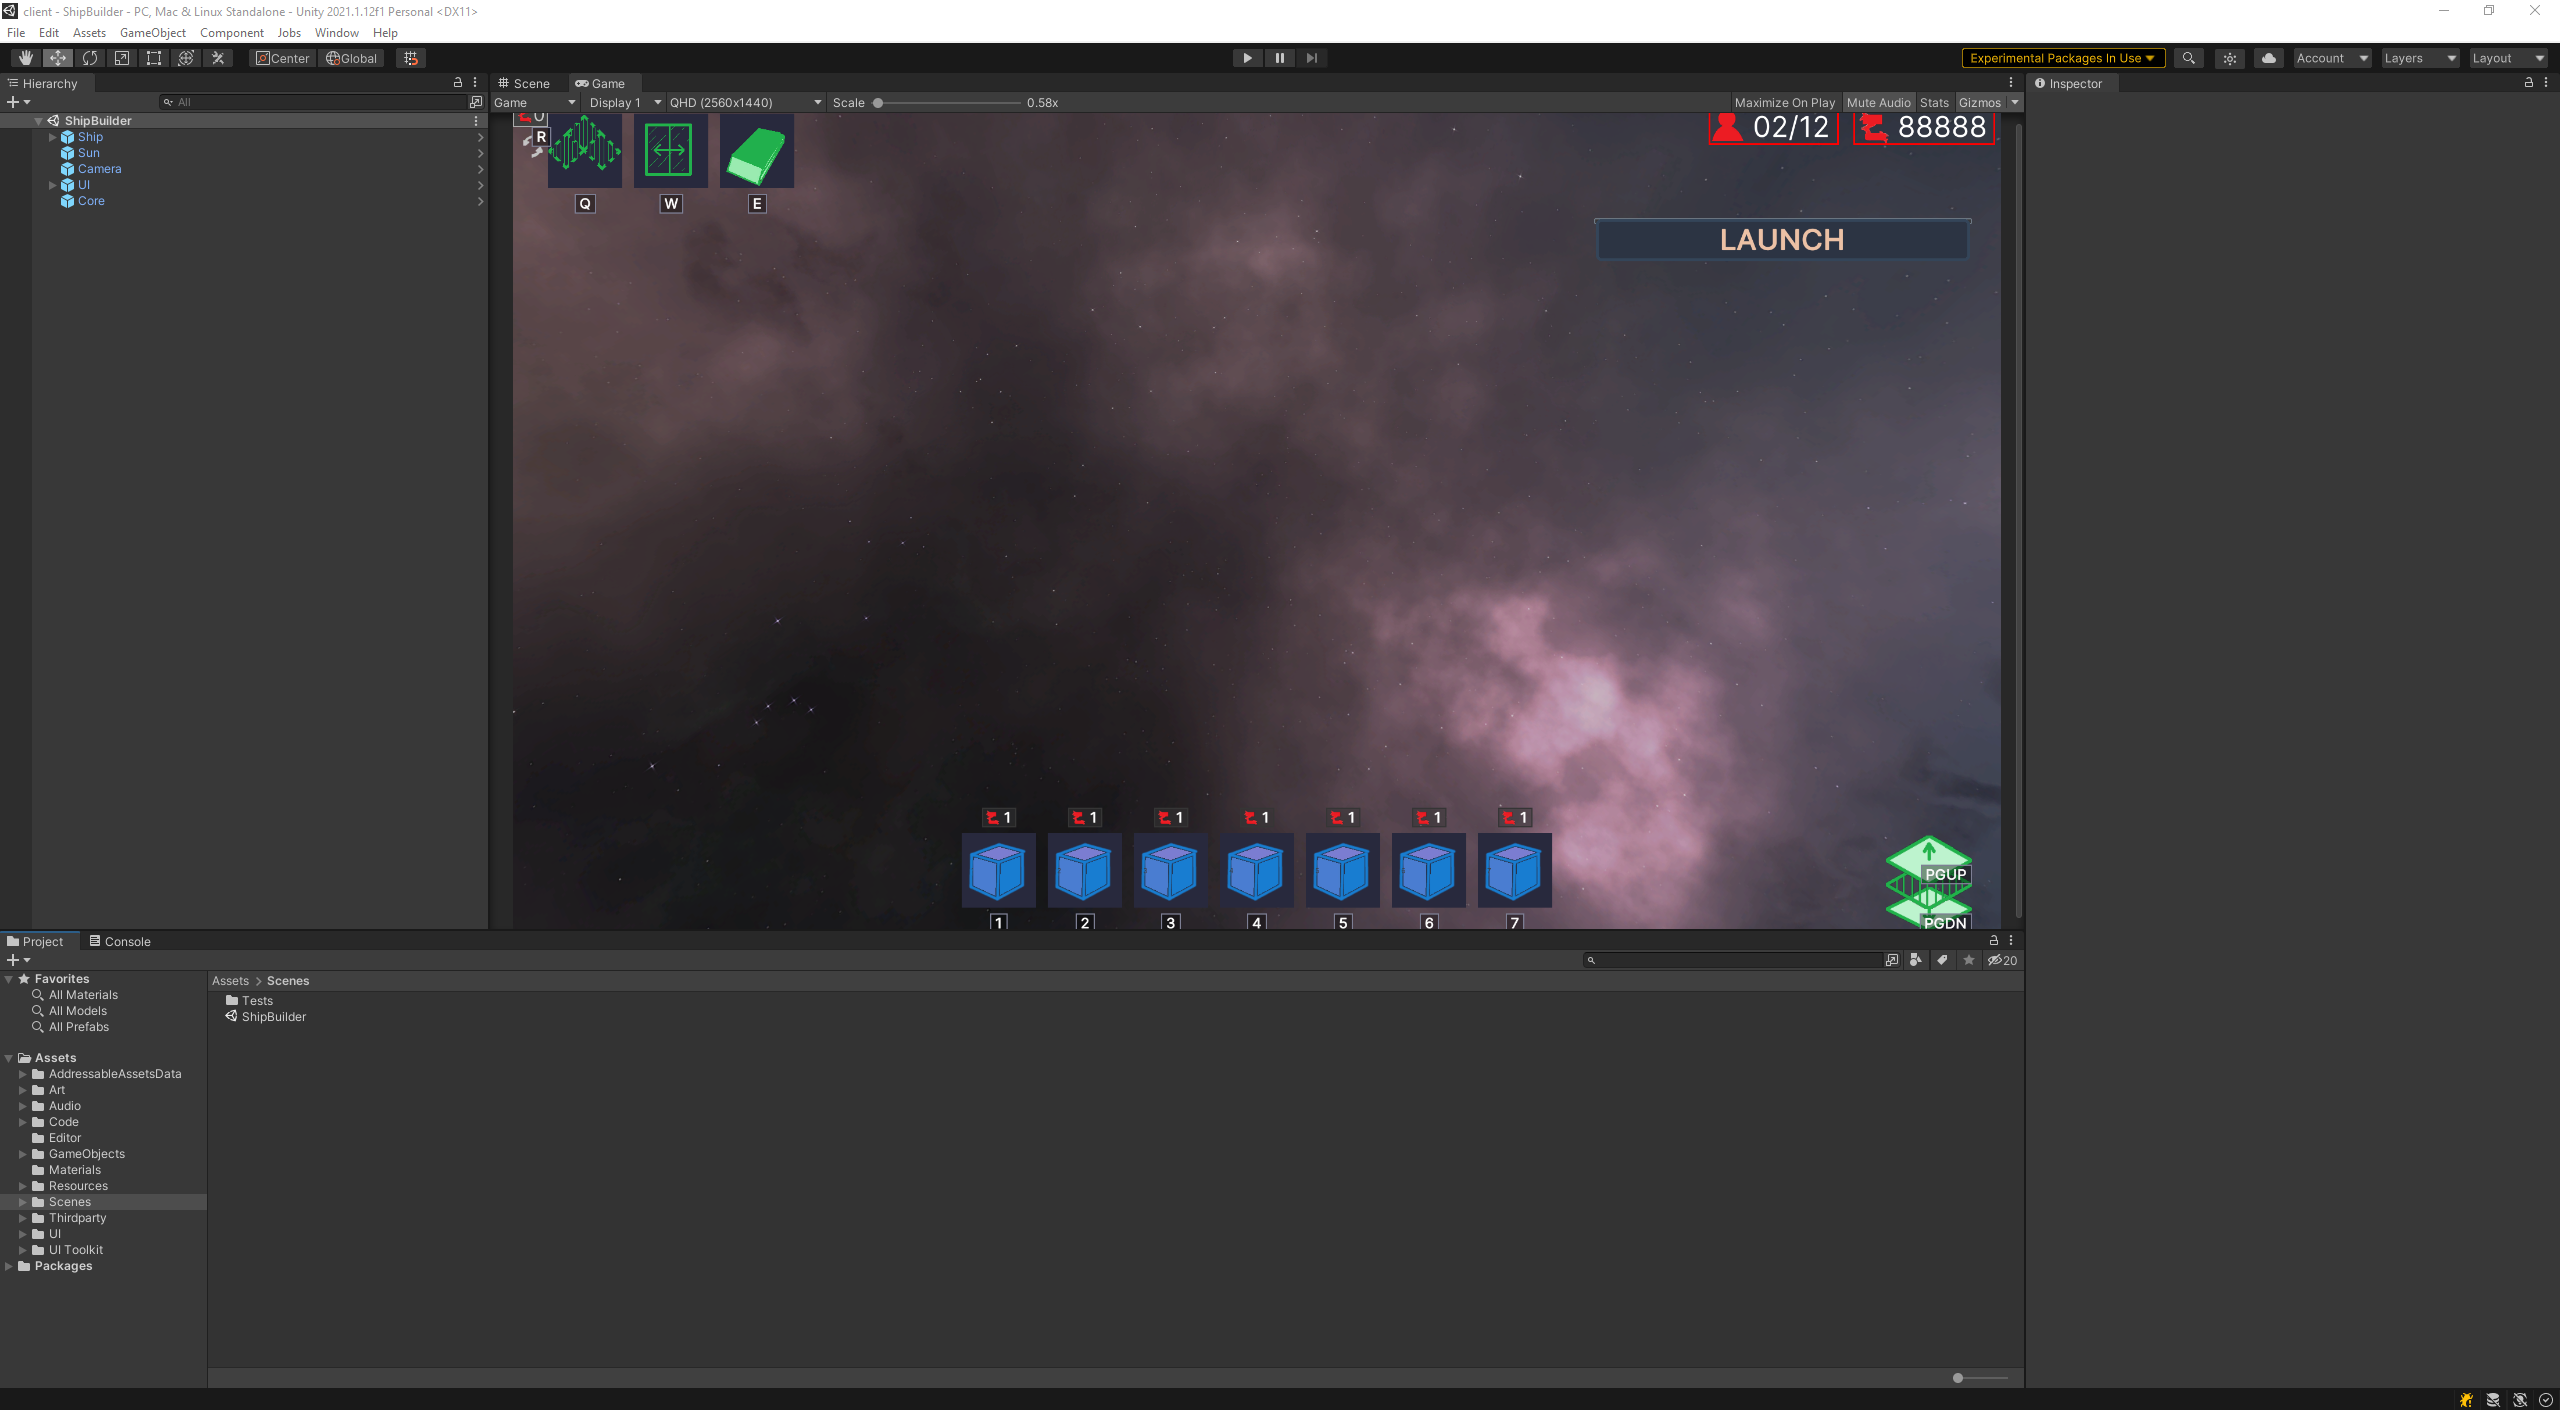Click search by type icon in Project
This screenshot has height=1410, width=2560.
point(1916,960)
